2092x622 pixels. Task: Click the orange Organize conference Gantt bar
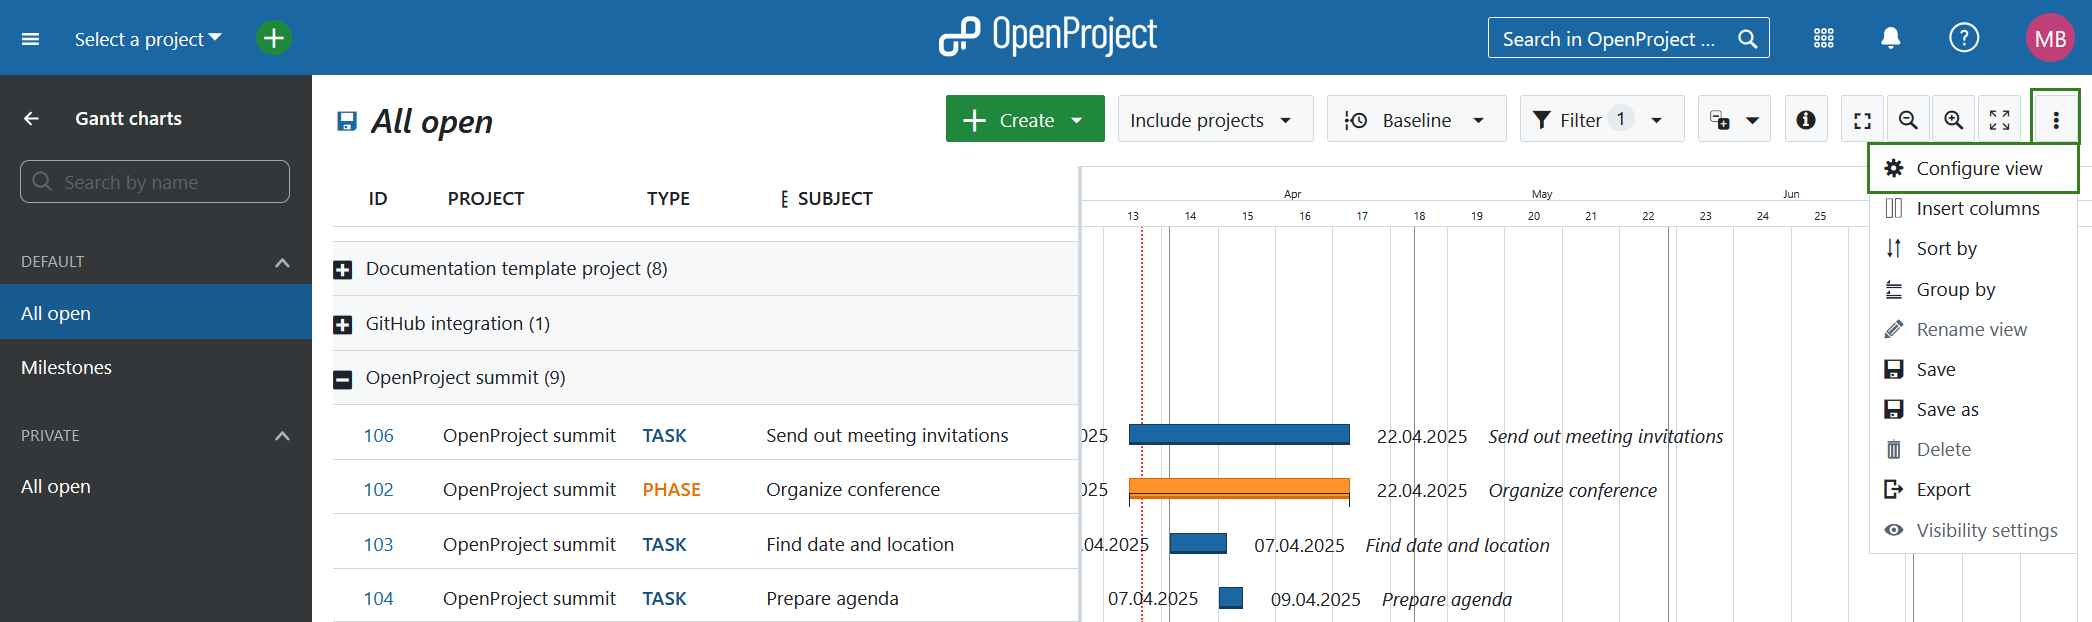tap(1238, 488)
